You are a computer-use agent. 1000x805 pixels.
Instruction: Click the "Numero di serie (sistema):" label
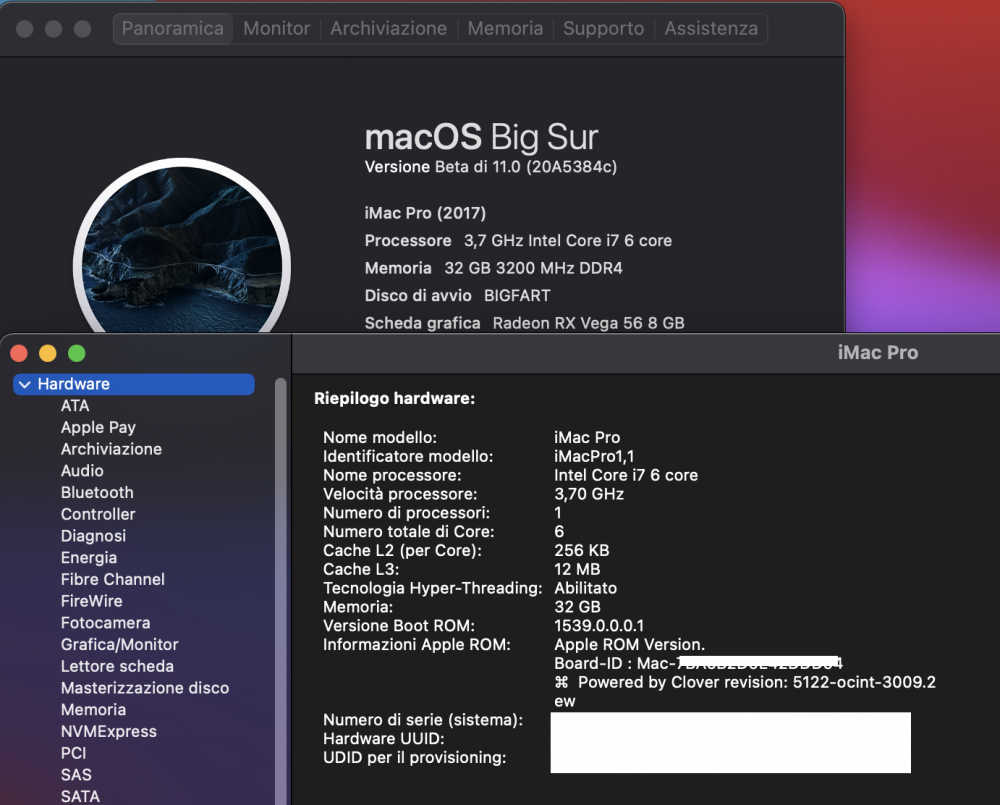pyautogui.click(x=423, y=720)
